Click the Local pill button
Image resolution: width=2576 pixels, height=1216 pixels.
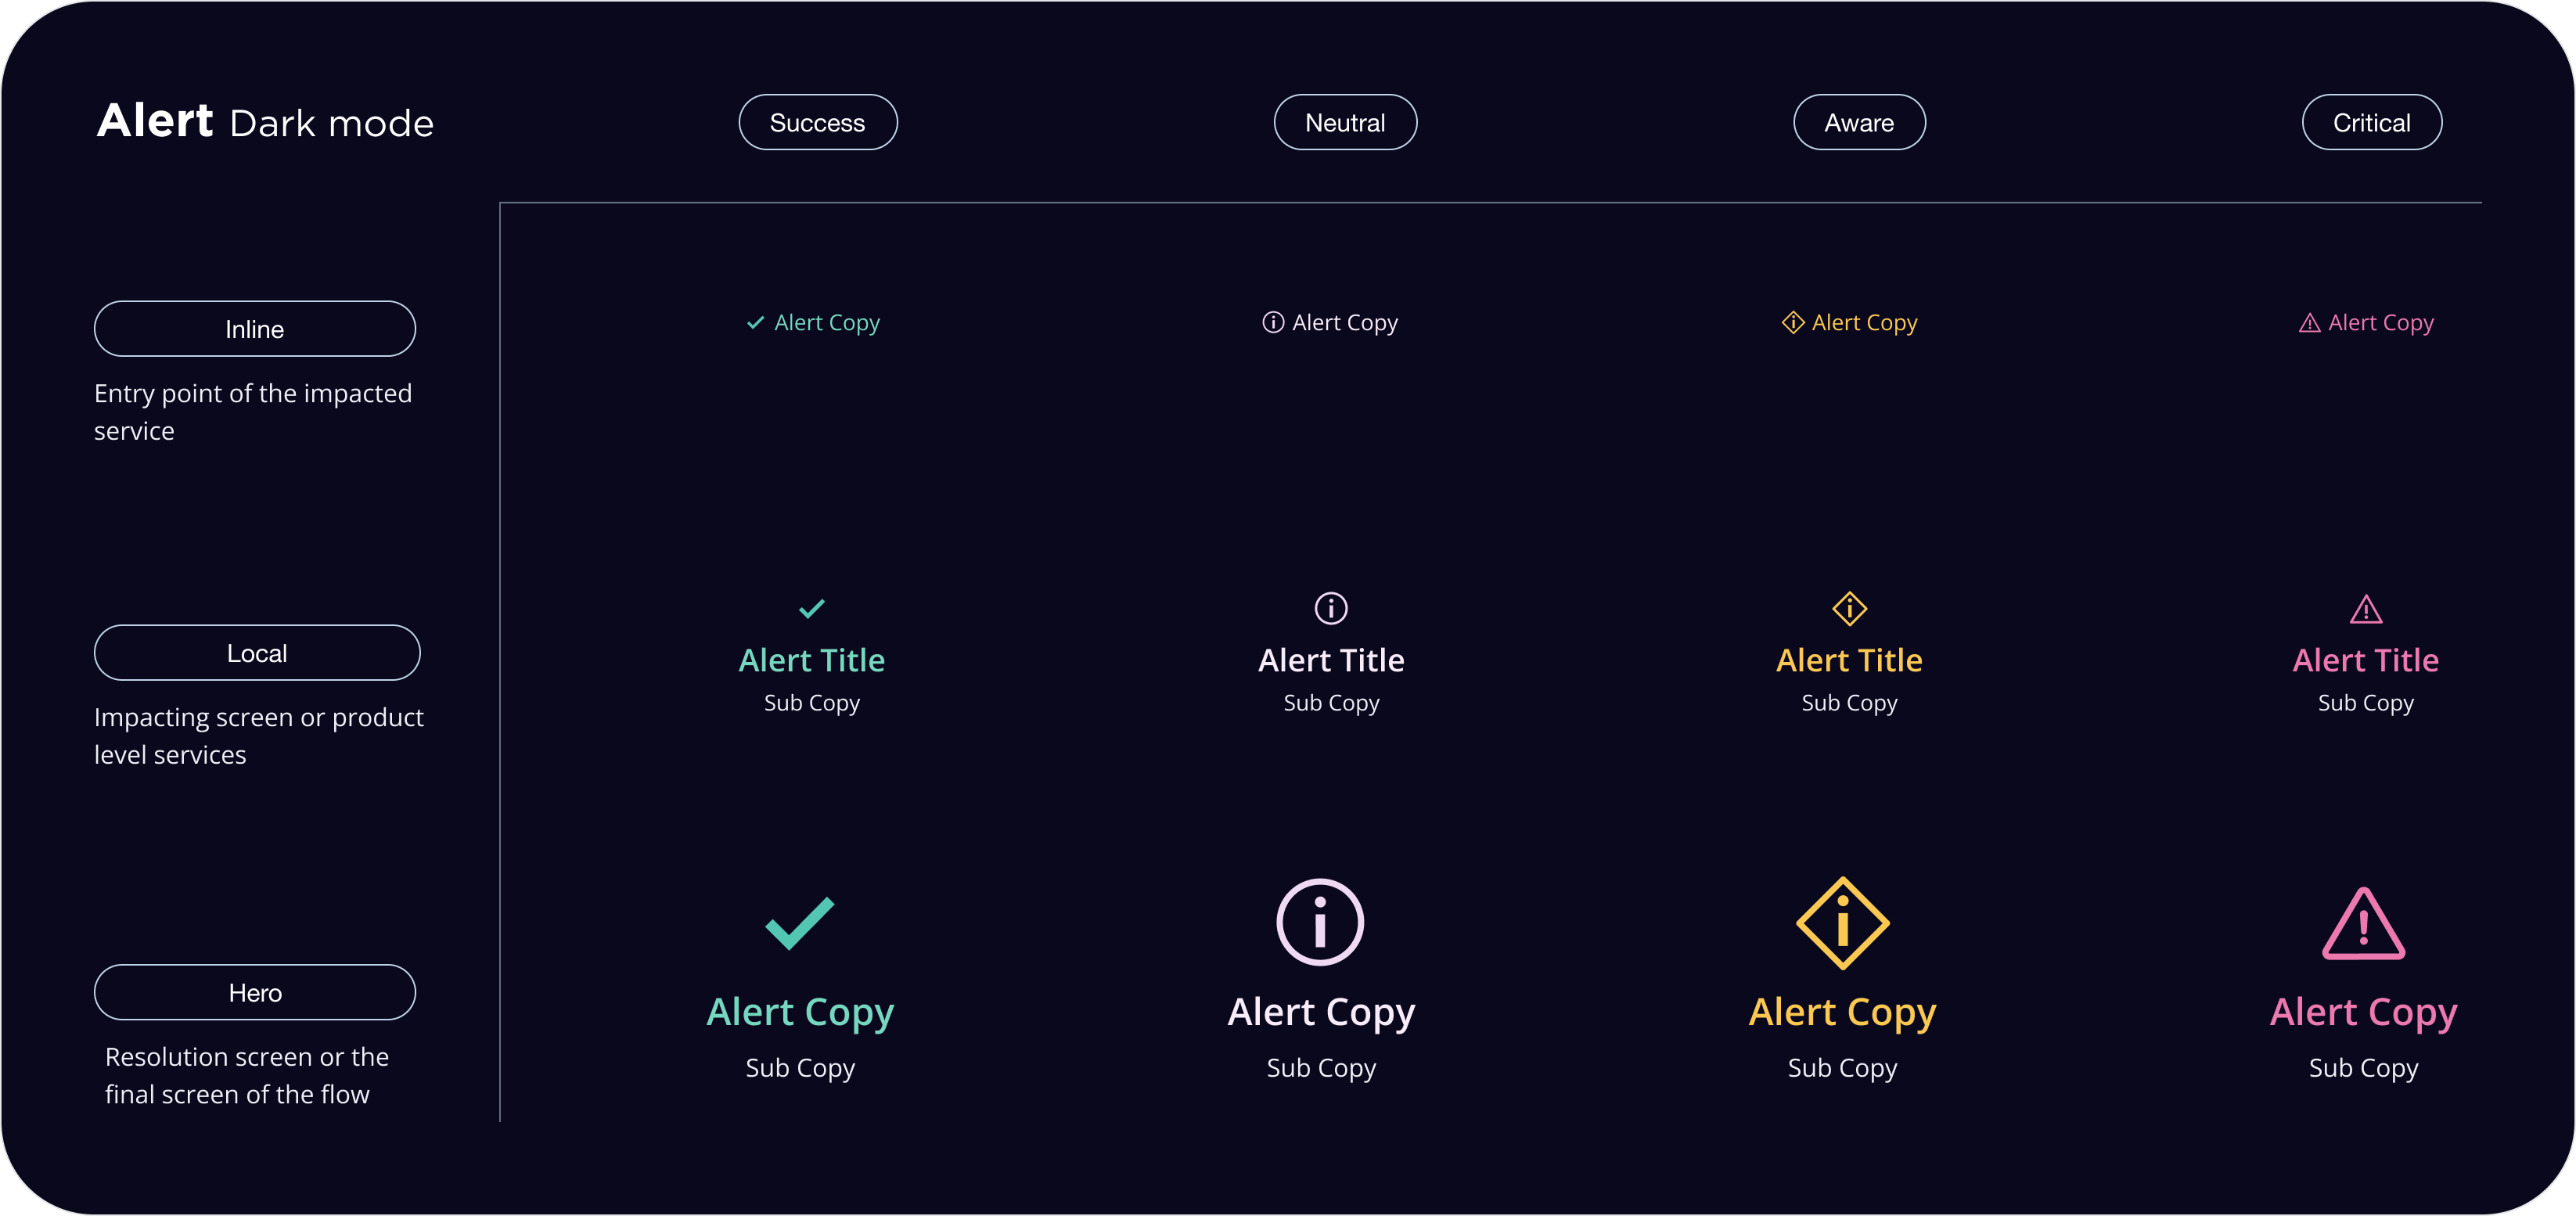pos(257,653)
